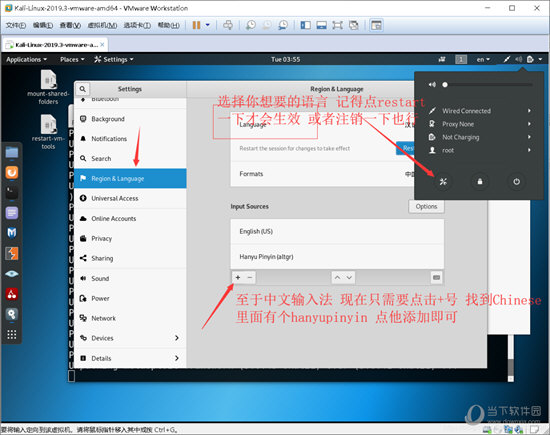Click the workspace indicator 1 in top bar
The height and width of the screenshot is (435, 550).
coord(461,59)
